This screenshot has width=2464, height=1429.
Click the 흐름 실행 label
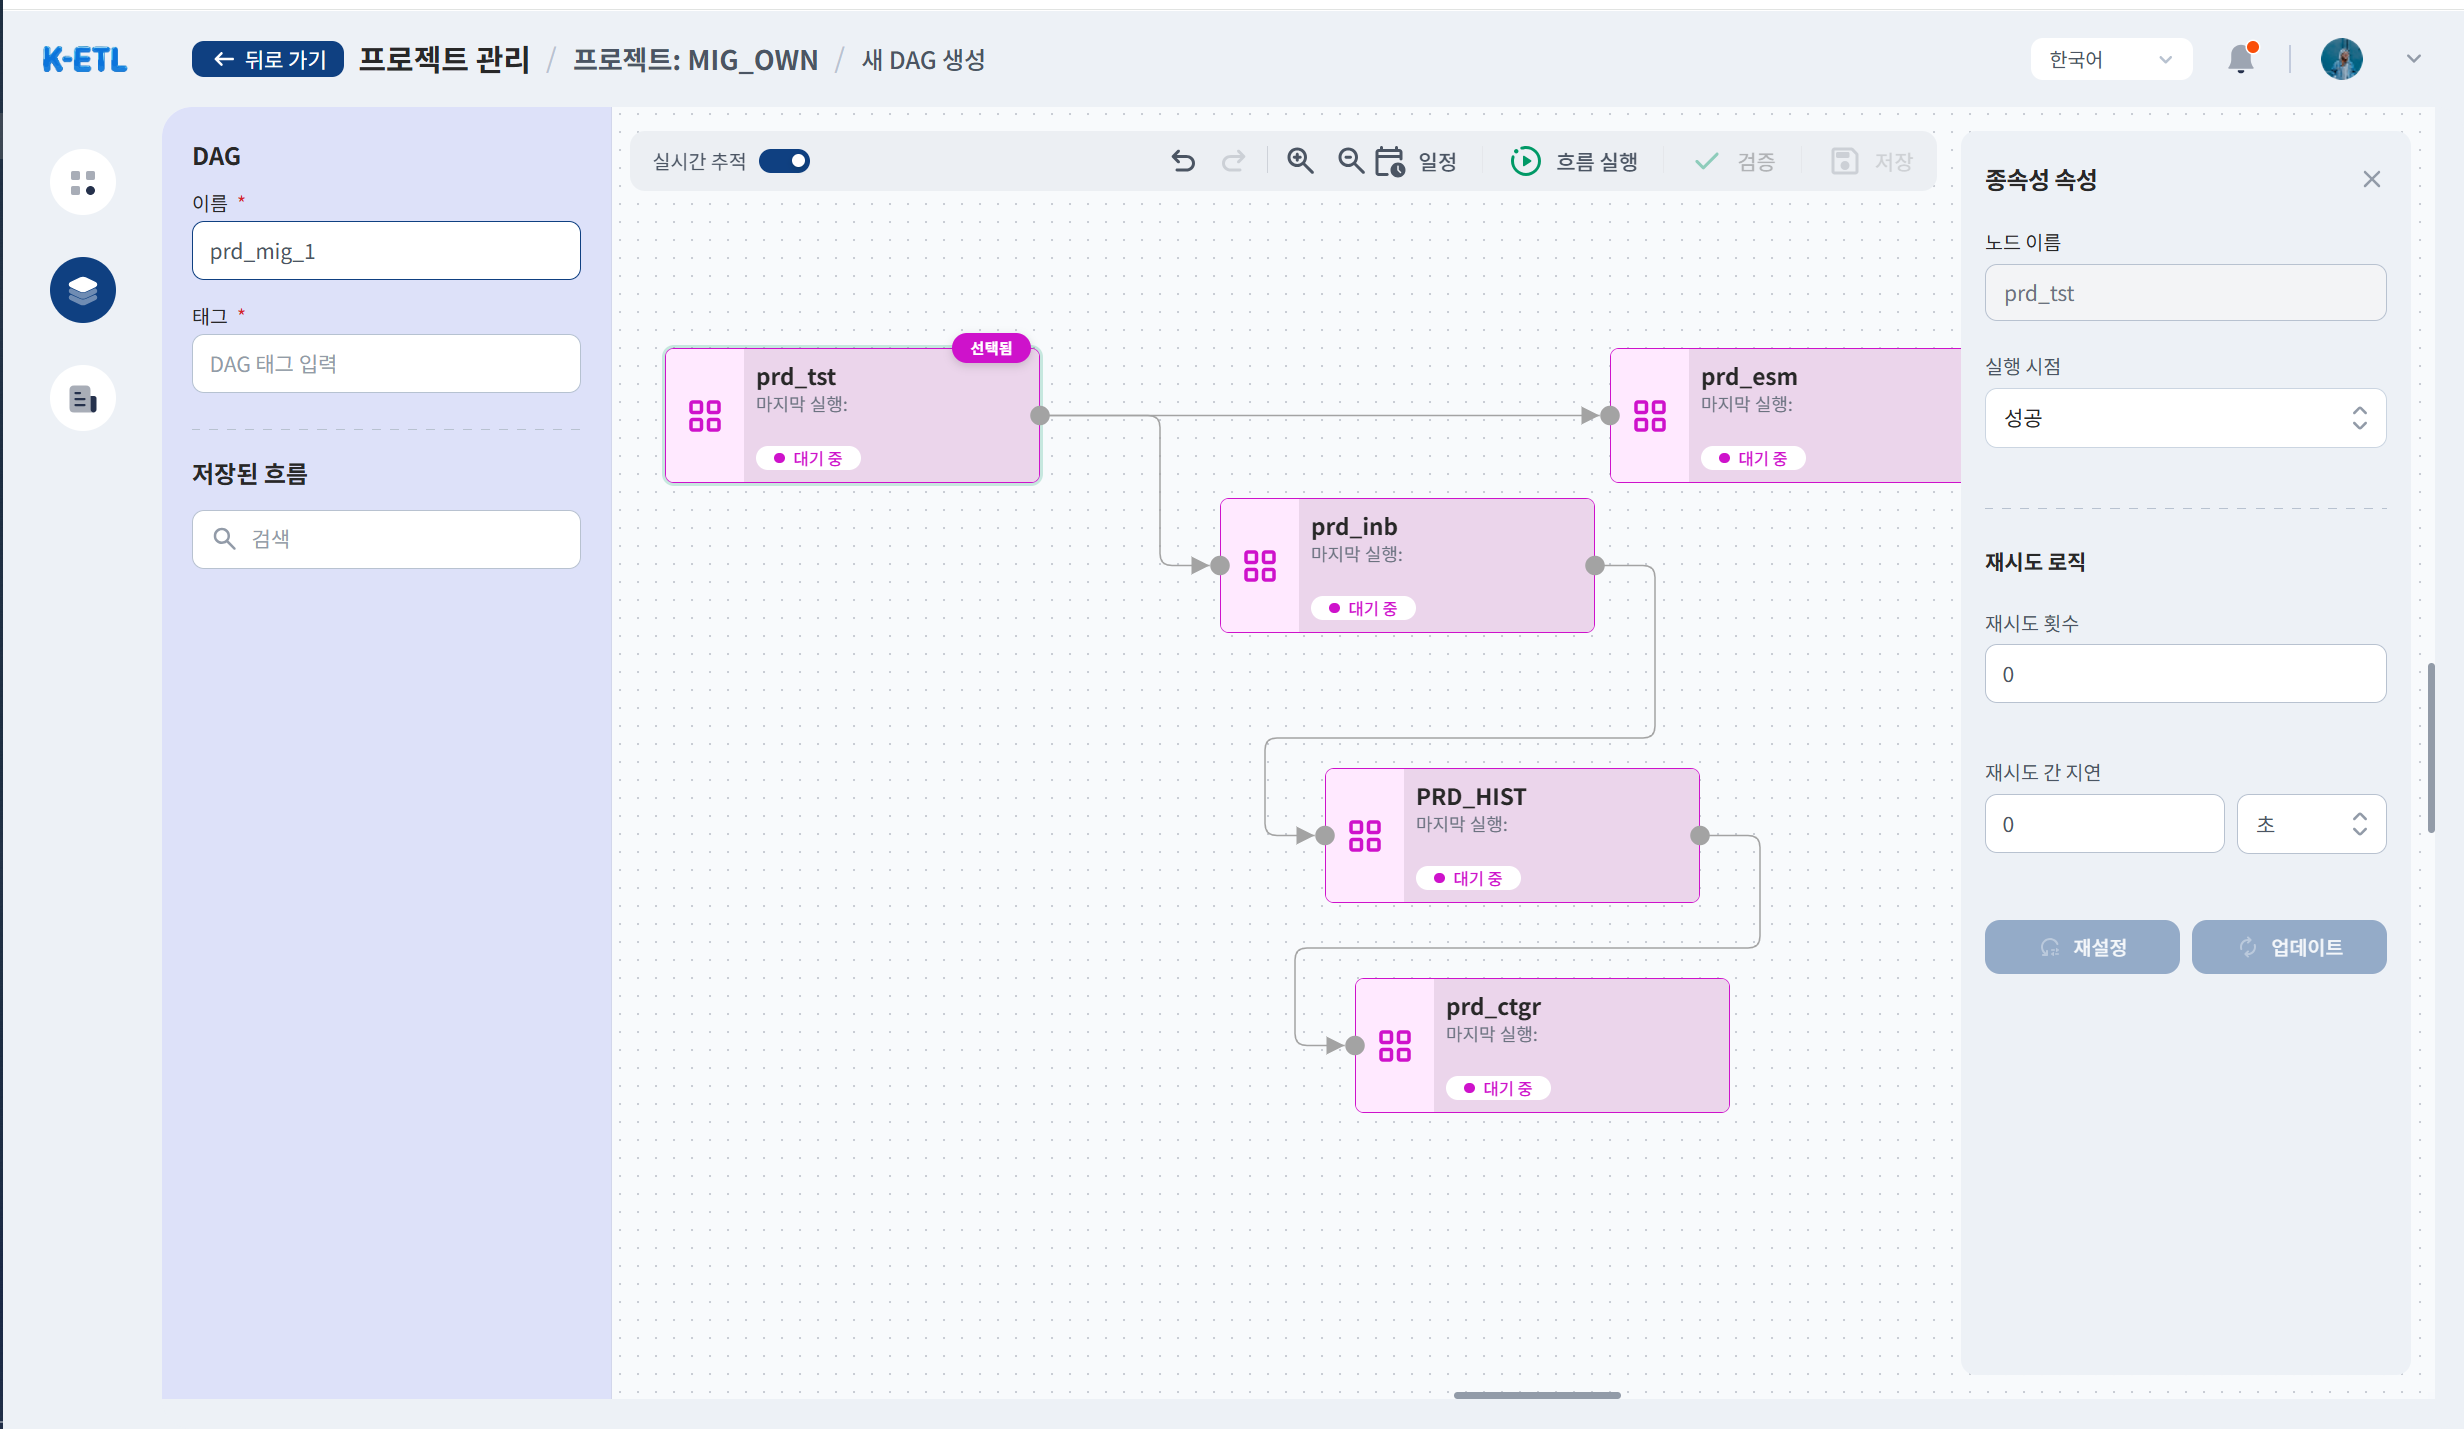[x=1597, y=161]
